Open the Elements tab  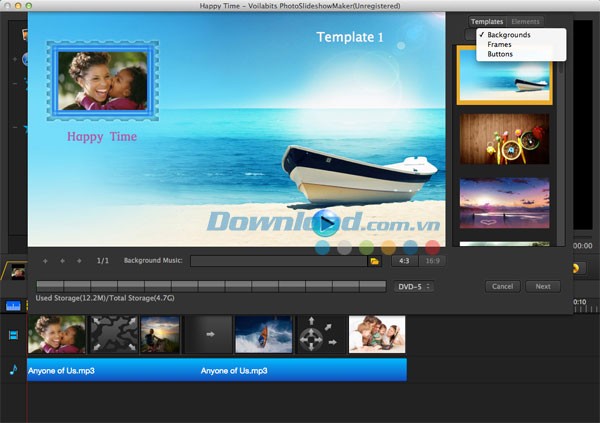(525, 21)
